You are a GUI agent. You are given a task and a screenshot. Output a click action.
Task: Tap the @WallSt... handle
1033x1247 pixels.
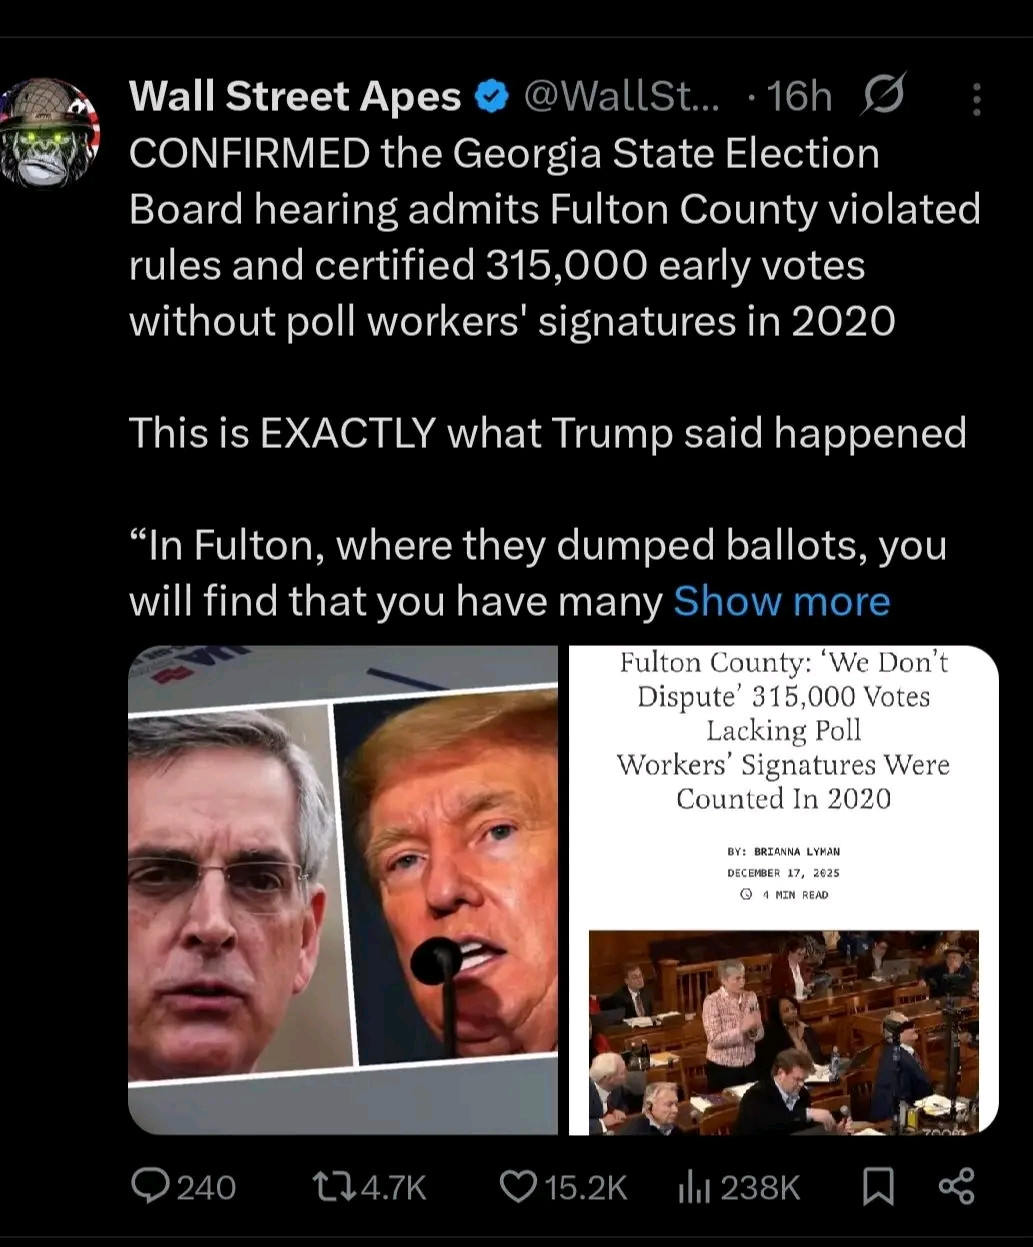pyautogui.click(x=621, y=96)
